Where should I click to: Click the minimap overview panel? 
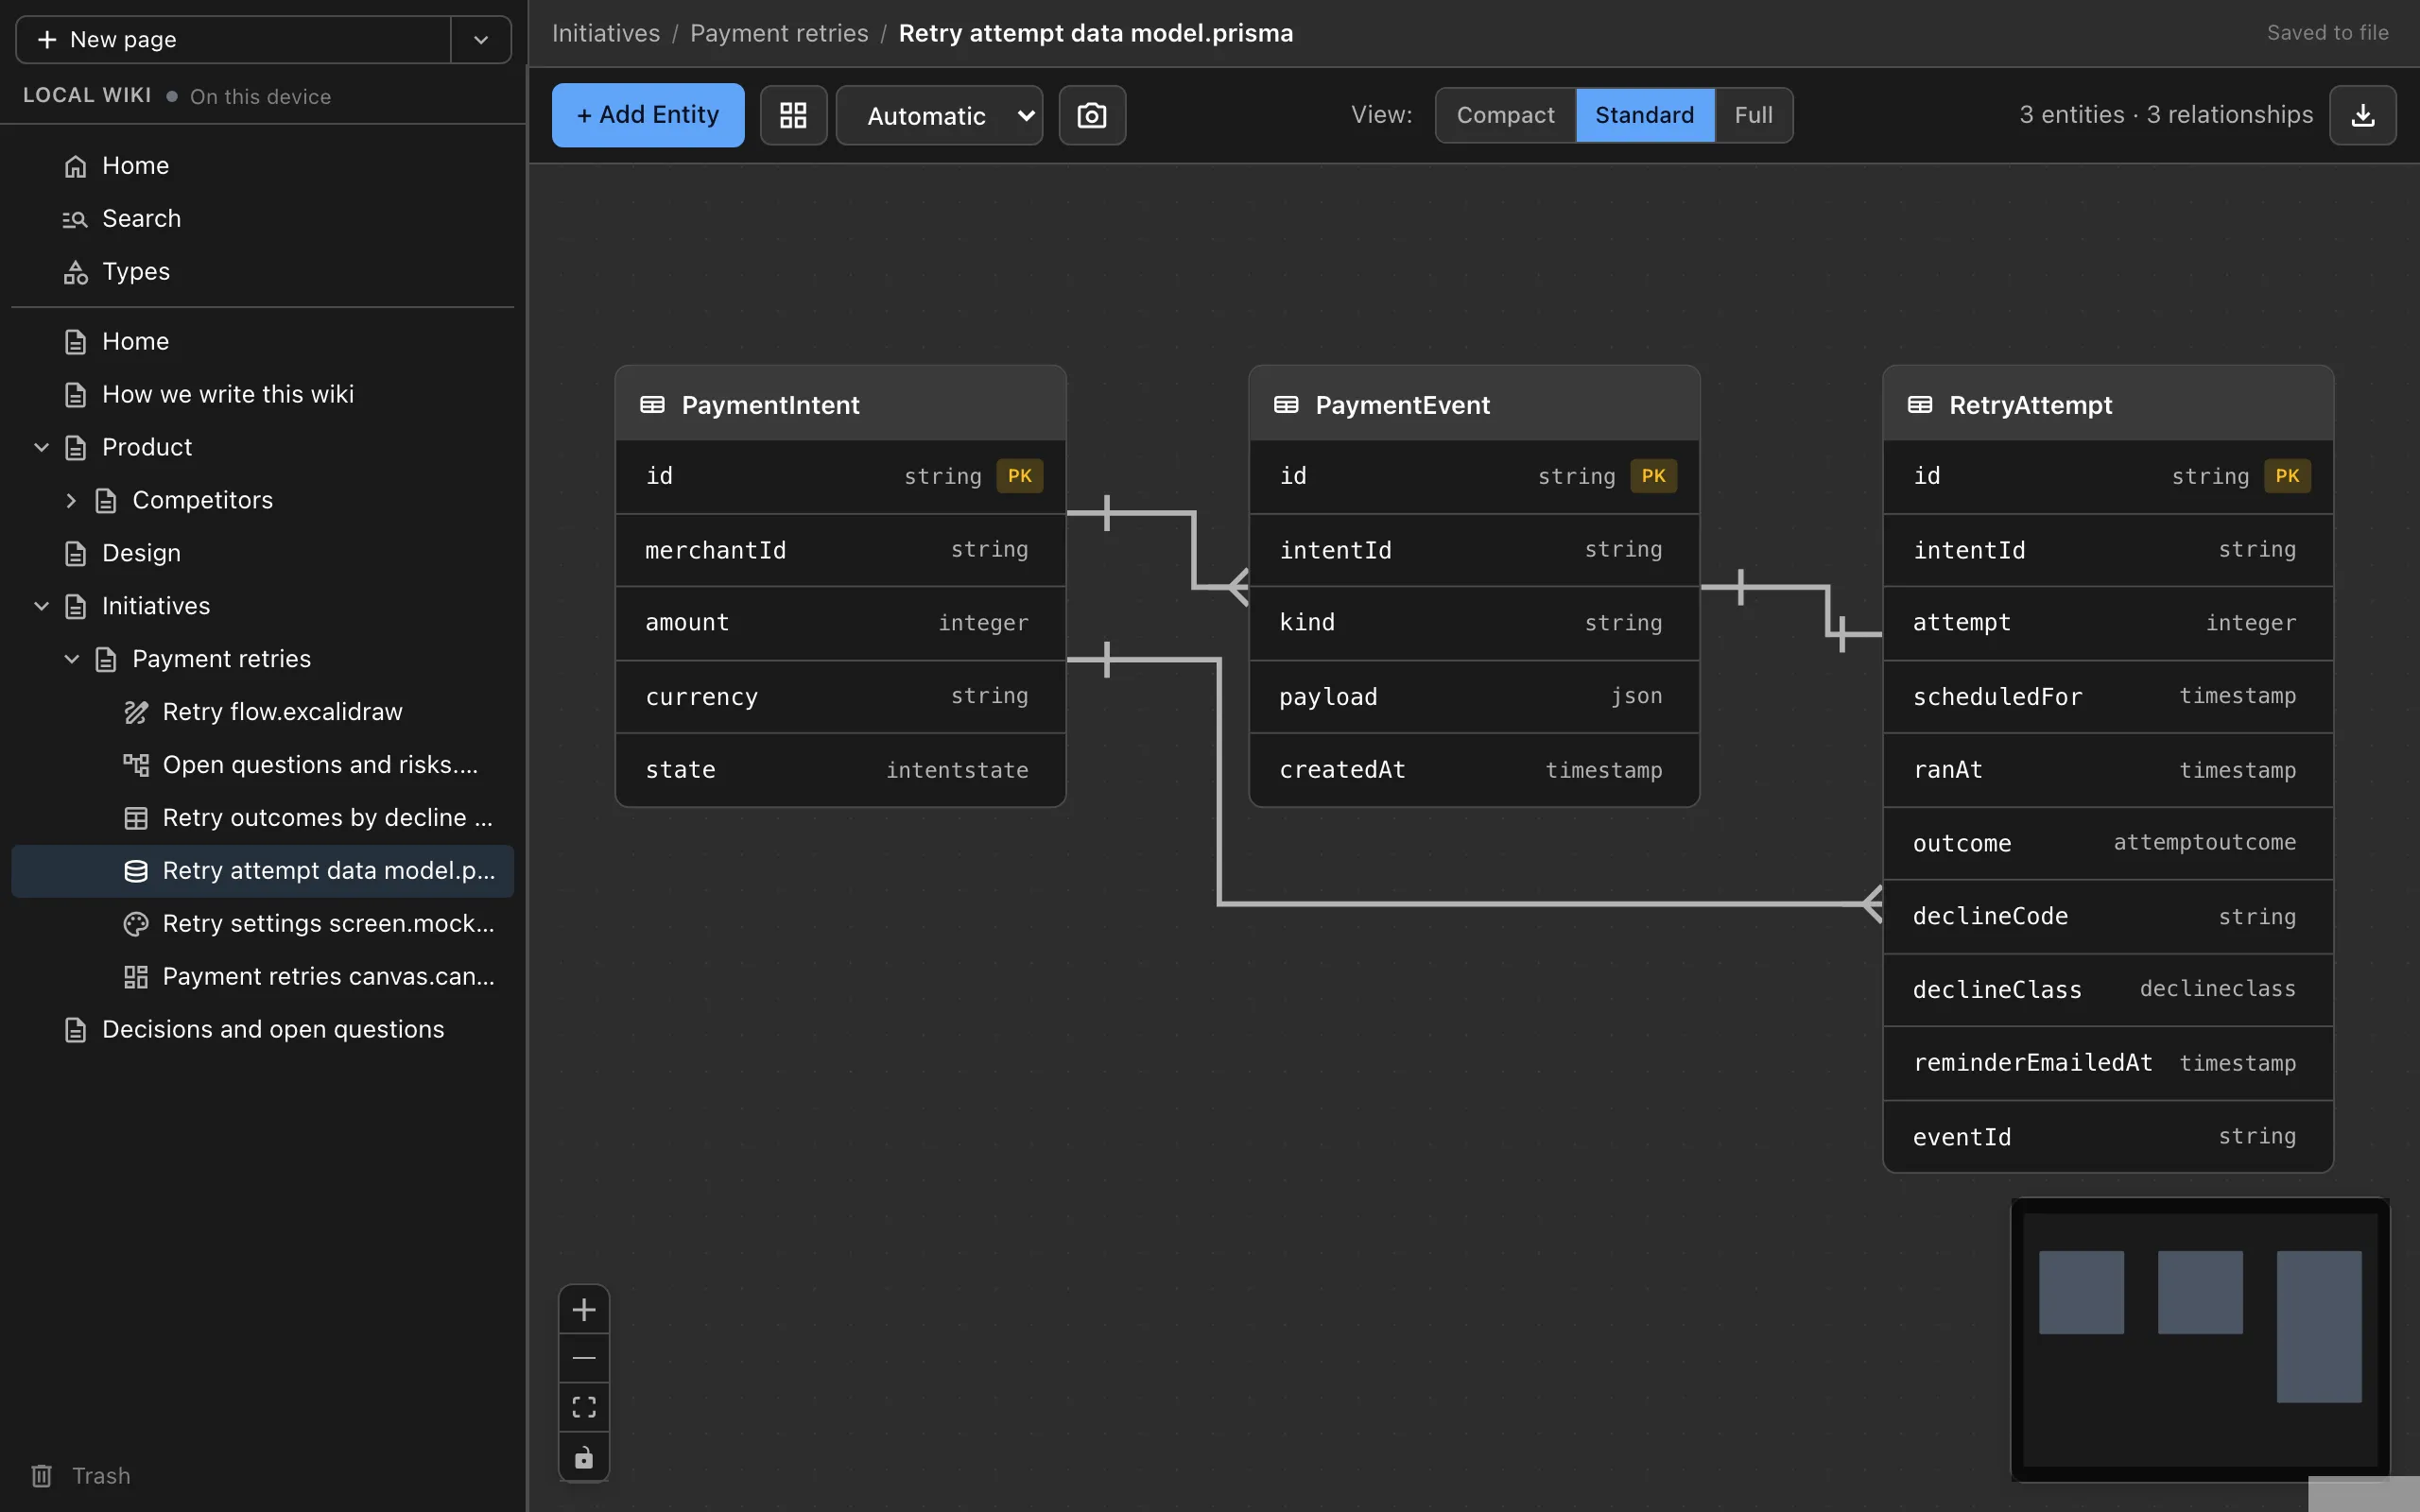(2199, 1339)
